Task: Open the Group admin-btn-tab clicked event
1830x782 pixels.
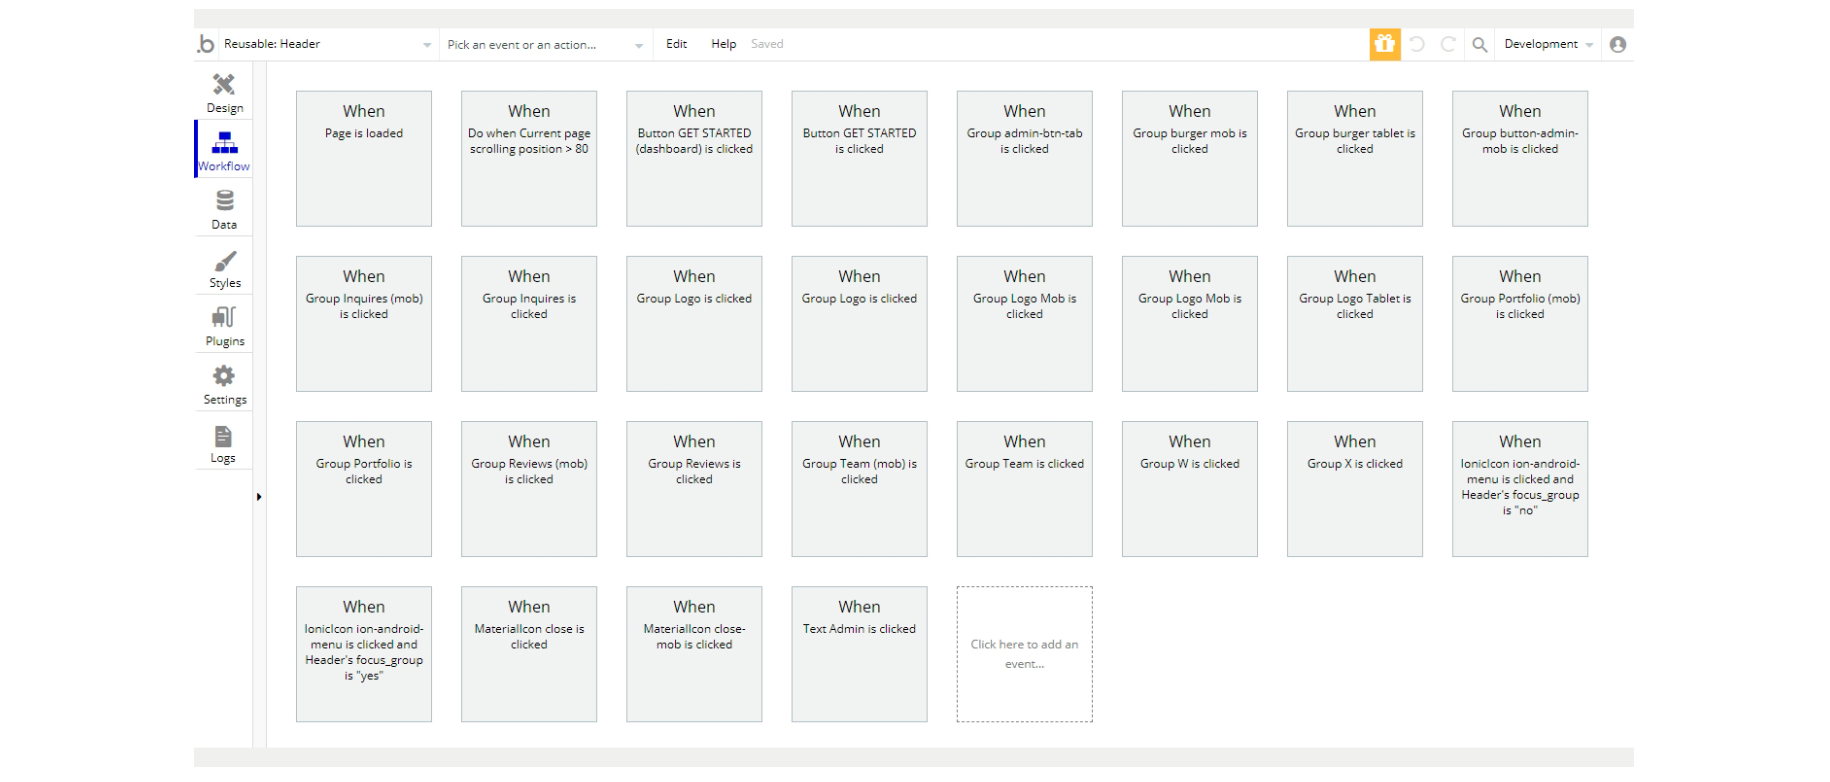Action: pos(1025,159)
